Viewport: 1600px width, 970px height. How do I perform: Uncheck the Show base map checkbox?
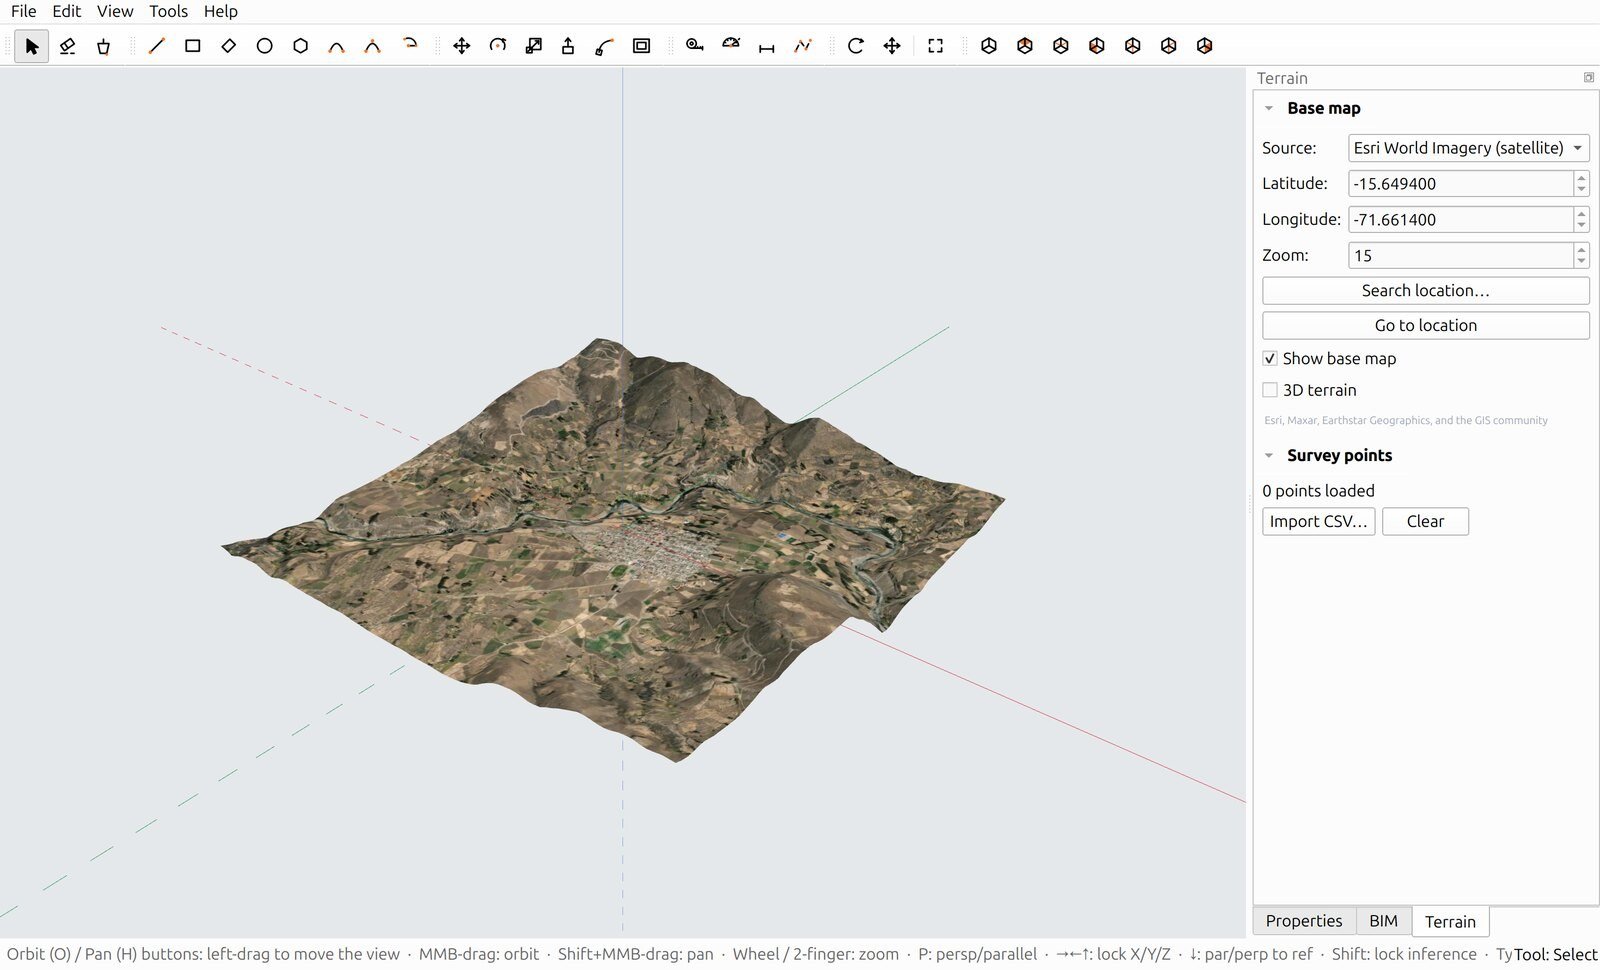[1270, 358]
